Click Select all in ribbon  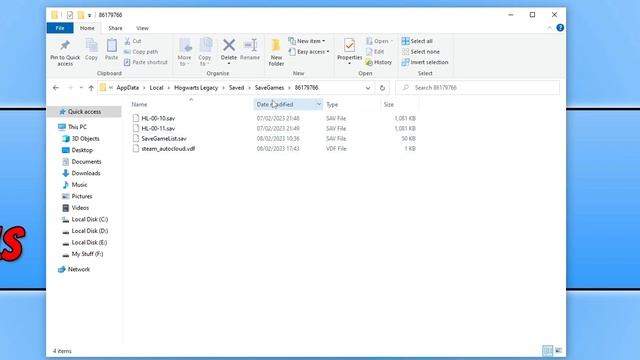417,41
